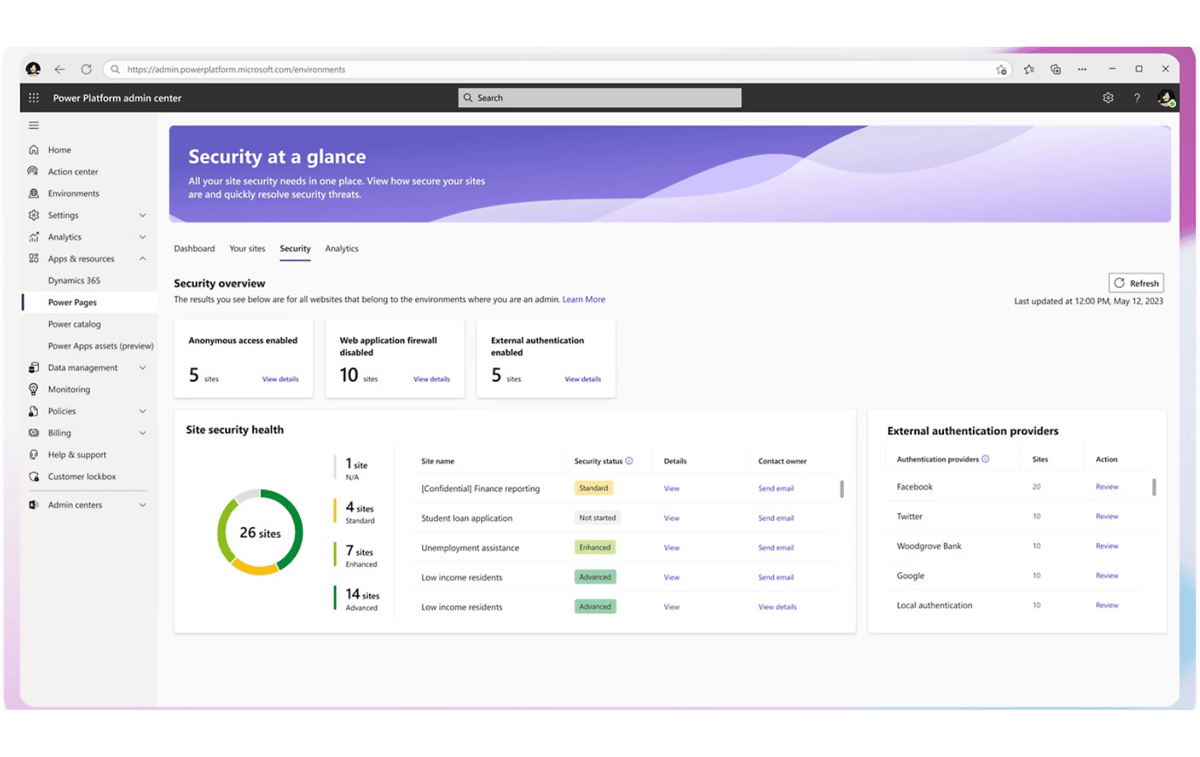Click the Policies icon
Viewport: 1200px width, 757px height.
[34, 411]
